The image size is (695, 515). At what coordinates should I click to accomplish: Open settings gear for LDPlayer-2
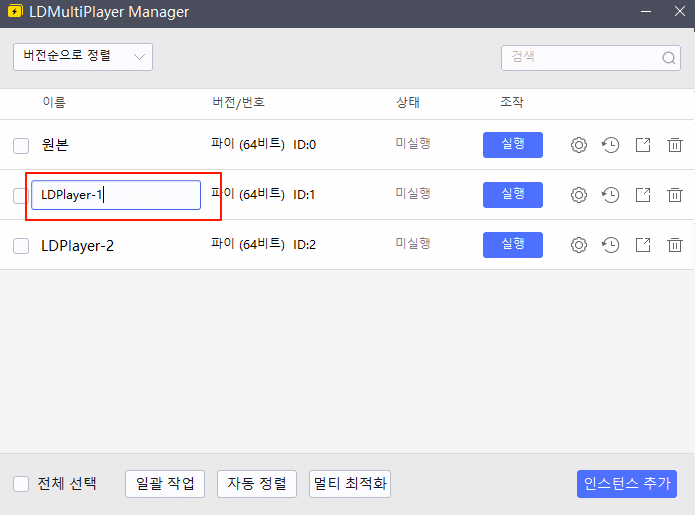point(578,245)
